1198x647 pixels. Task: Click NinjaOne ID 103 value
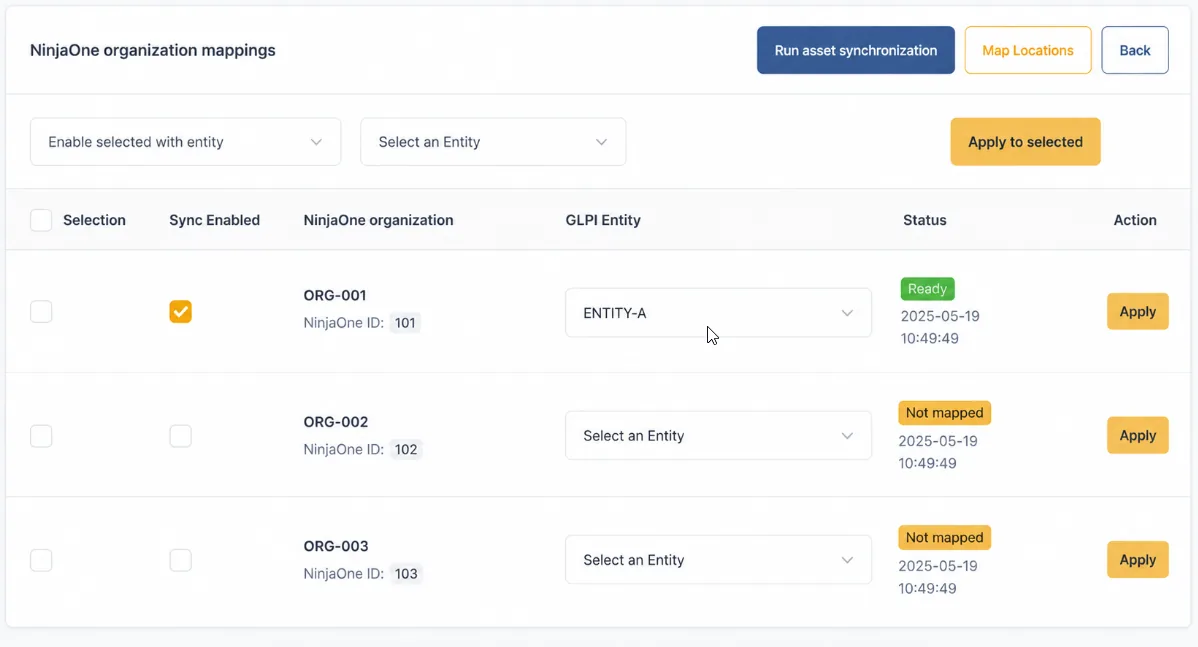pos(406,574)
